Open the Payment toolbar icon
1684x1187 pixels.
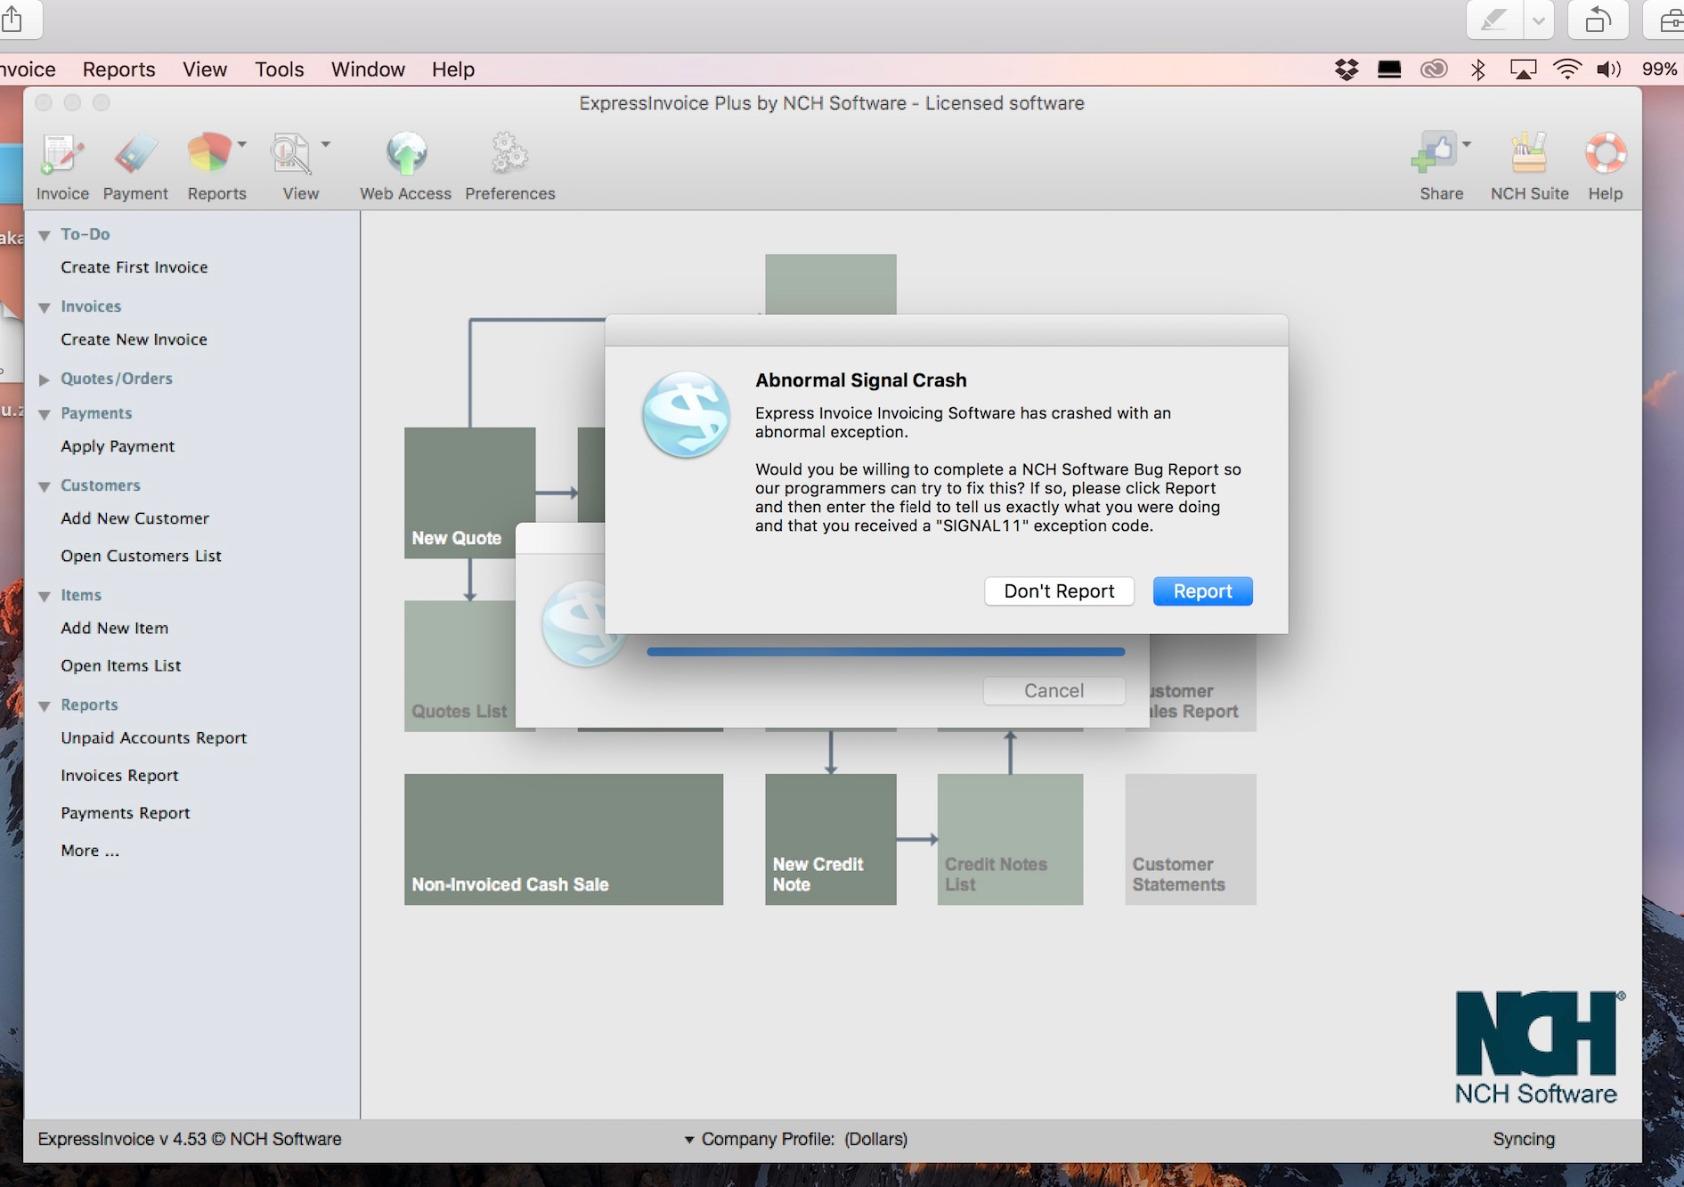135,155
